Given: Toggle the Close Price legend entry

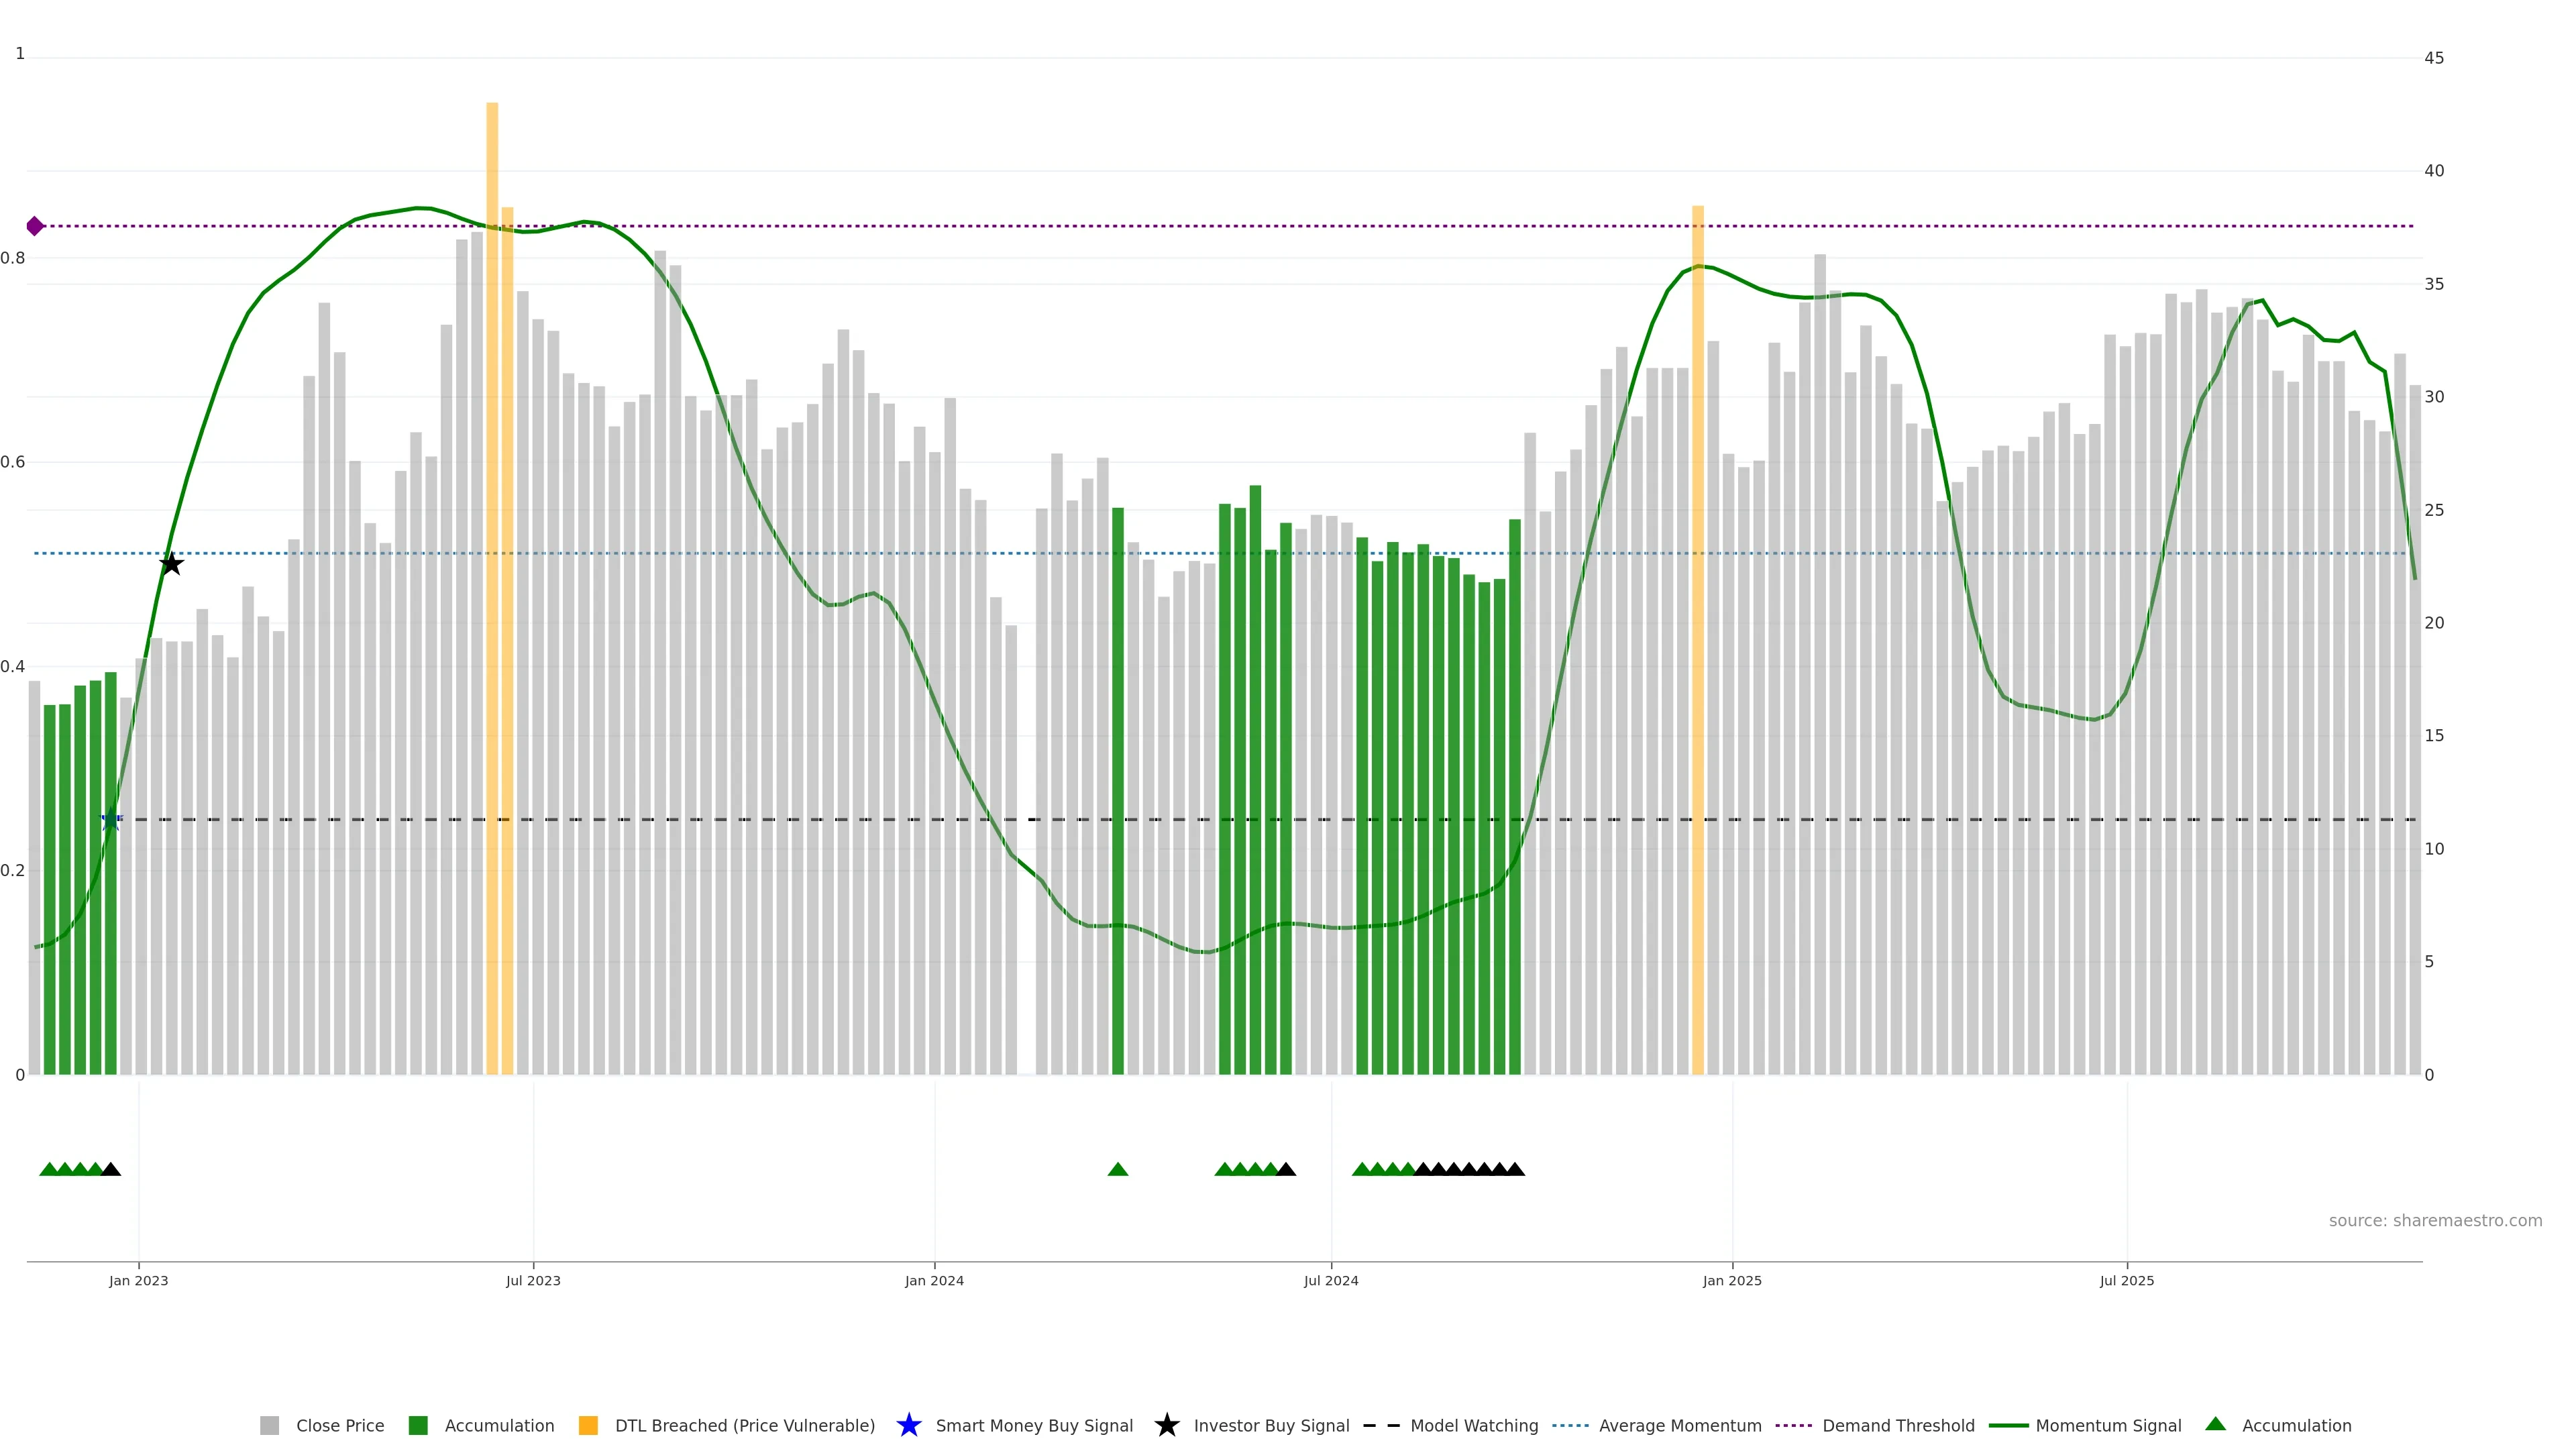Looking at the screenshot, I should [x=339, y=1425].
